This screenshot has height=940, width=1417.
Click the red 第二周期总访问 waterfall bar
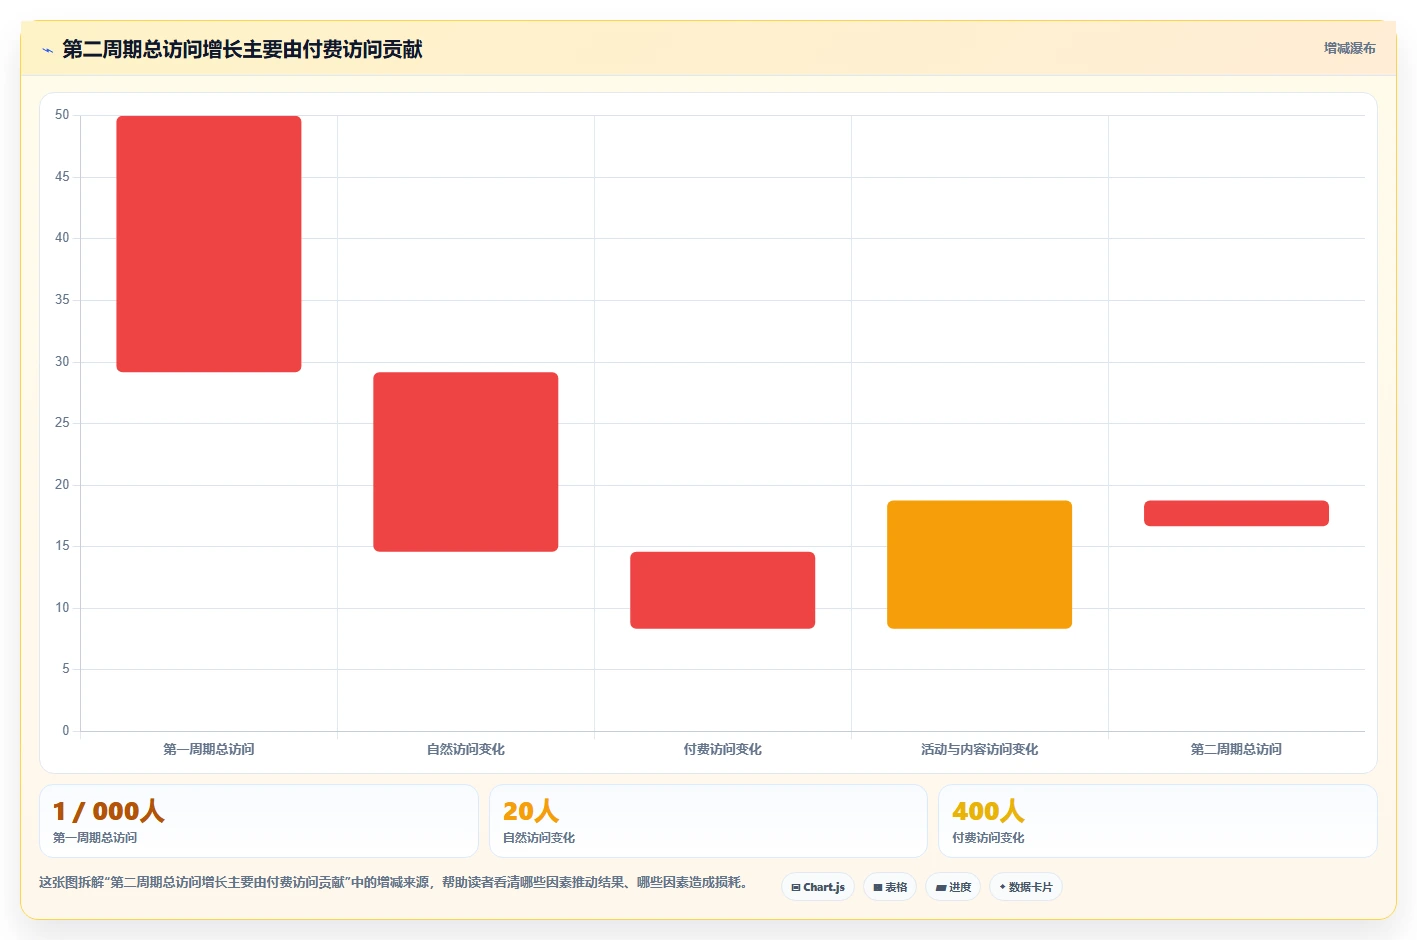(1237, 513)
